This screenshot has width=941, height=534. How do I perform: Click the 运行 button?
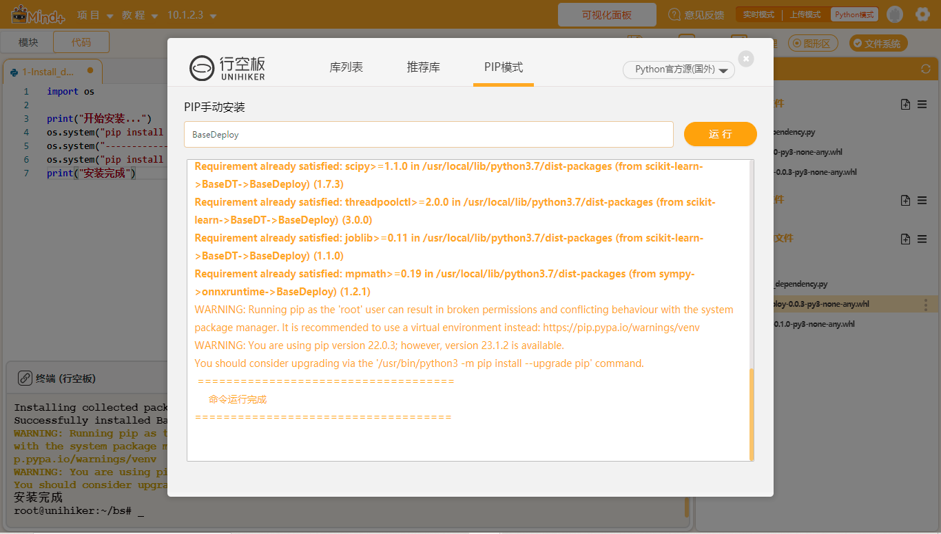[x=720, y=134]
